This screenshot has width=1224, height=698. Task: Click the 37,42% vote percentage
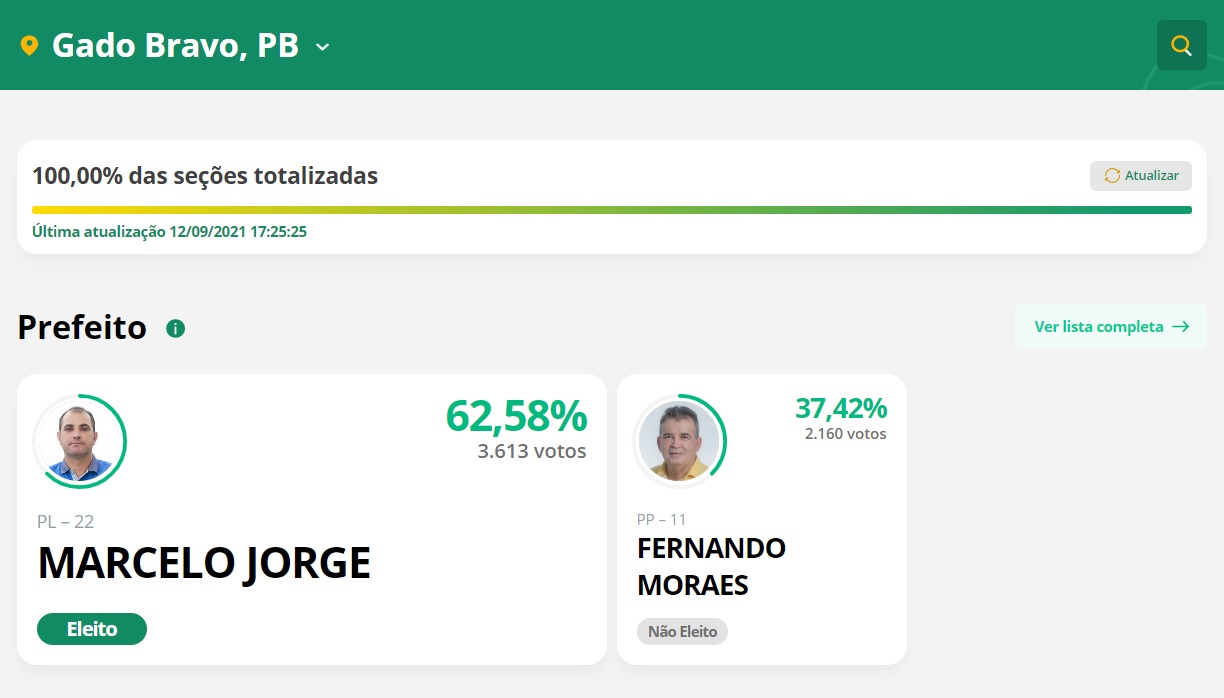coord(840,408)
